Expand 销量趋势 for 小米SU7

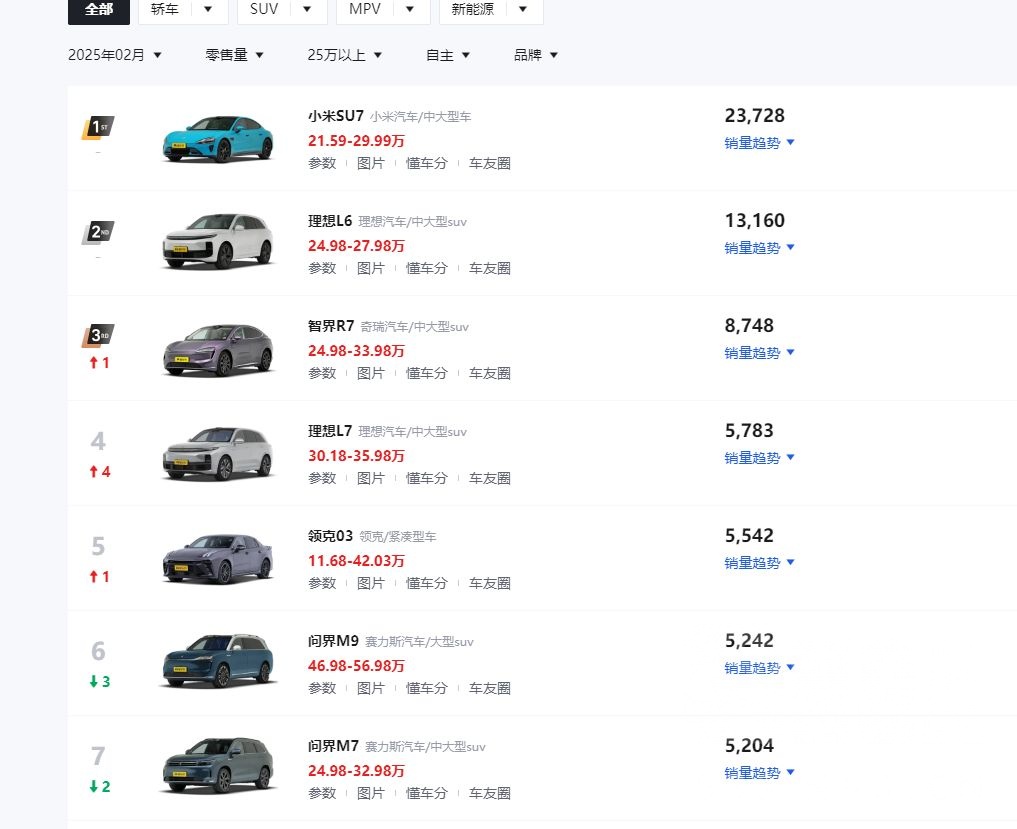coord(759,143)
